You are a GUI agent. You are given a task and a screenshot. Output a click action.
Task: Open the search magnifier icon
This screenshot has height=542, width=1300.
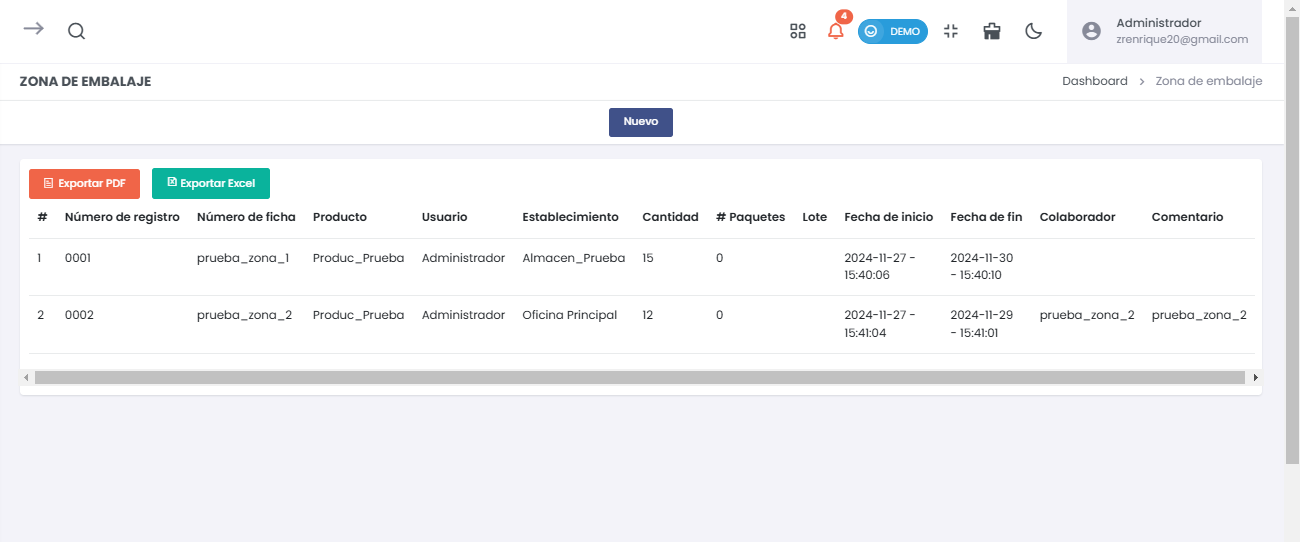76,31
